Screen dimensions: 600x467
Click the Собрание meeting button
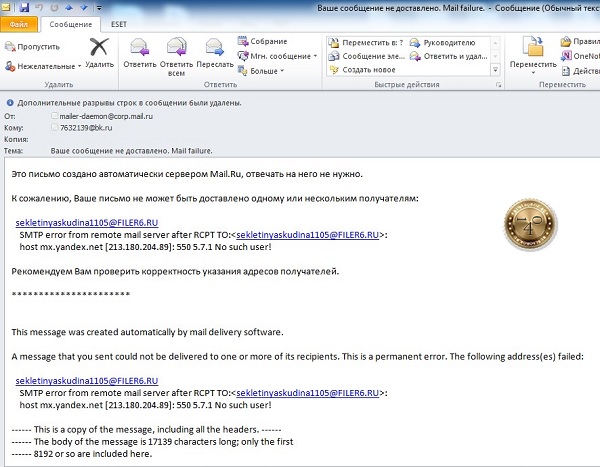click(262, 41)
